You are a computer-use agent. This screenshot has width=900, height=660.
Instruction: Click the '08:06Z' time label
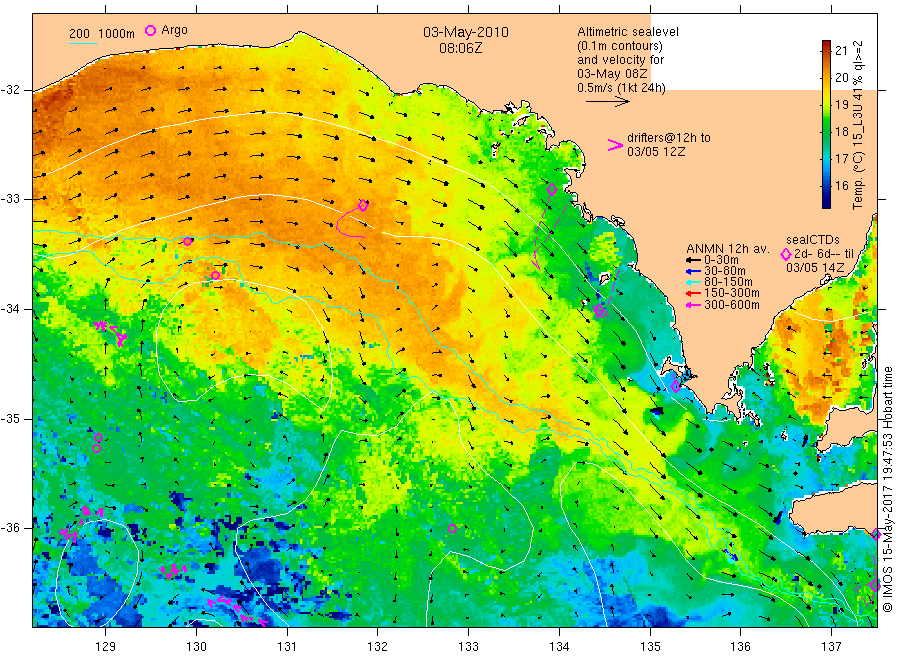461,48
